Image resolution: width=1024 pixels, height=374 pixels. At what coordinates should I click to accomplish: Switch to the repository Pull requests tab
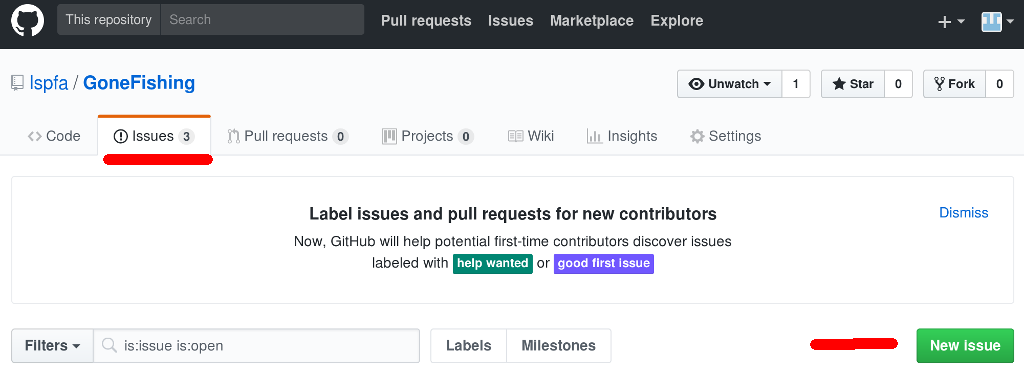(288, 136)
